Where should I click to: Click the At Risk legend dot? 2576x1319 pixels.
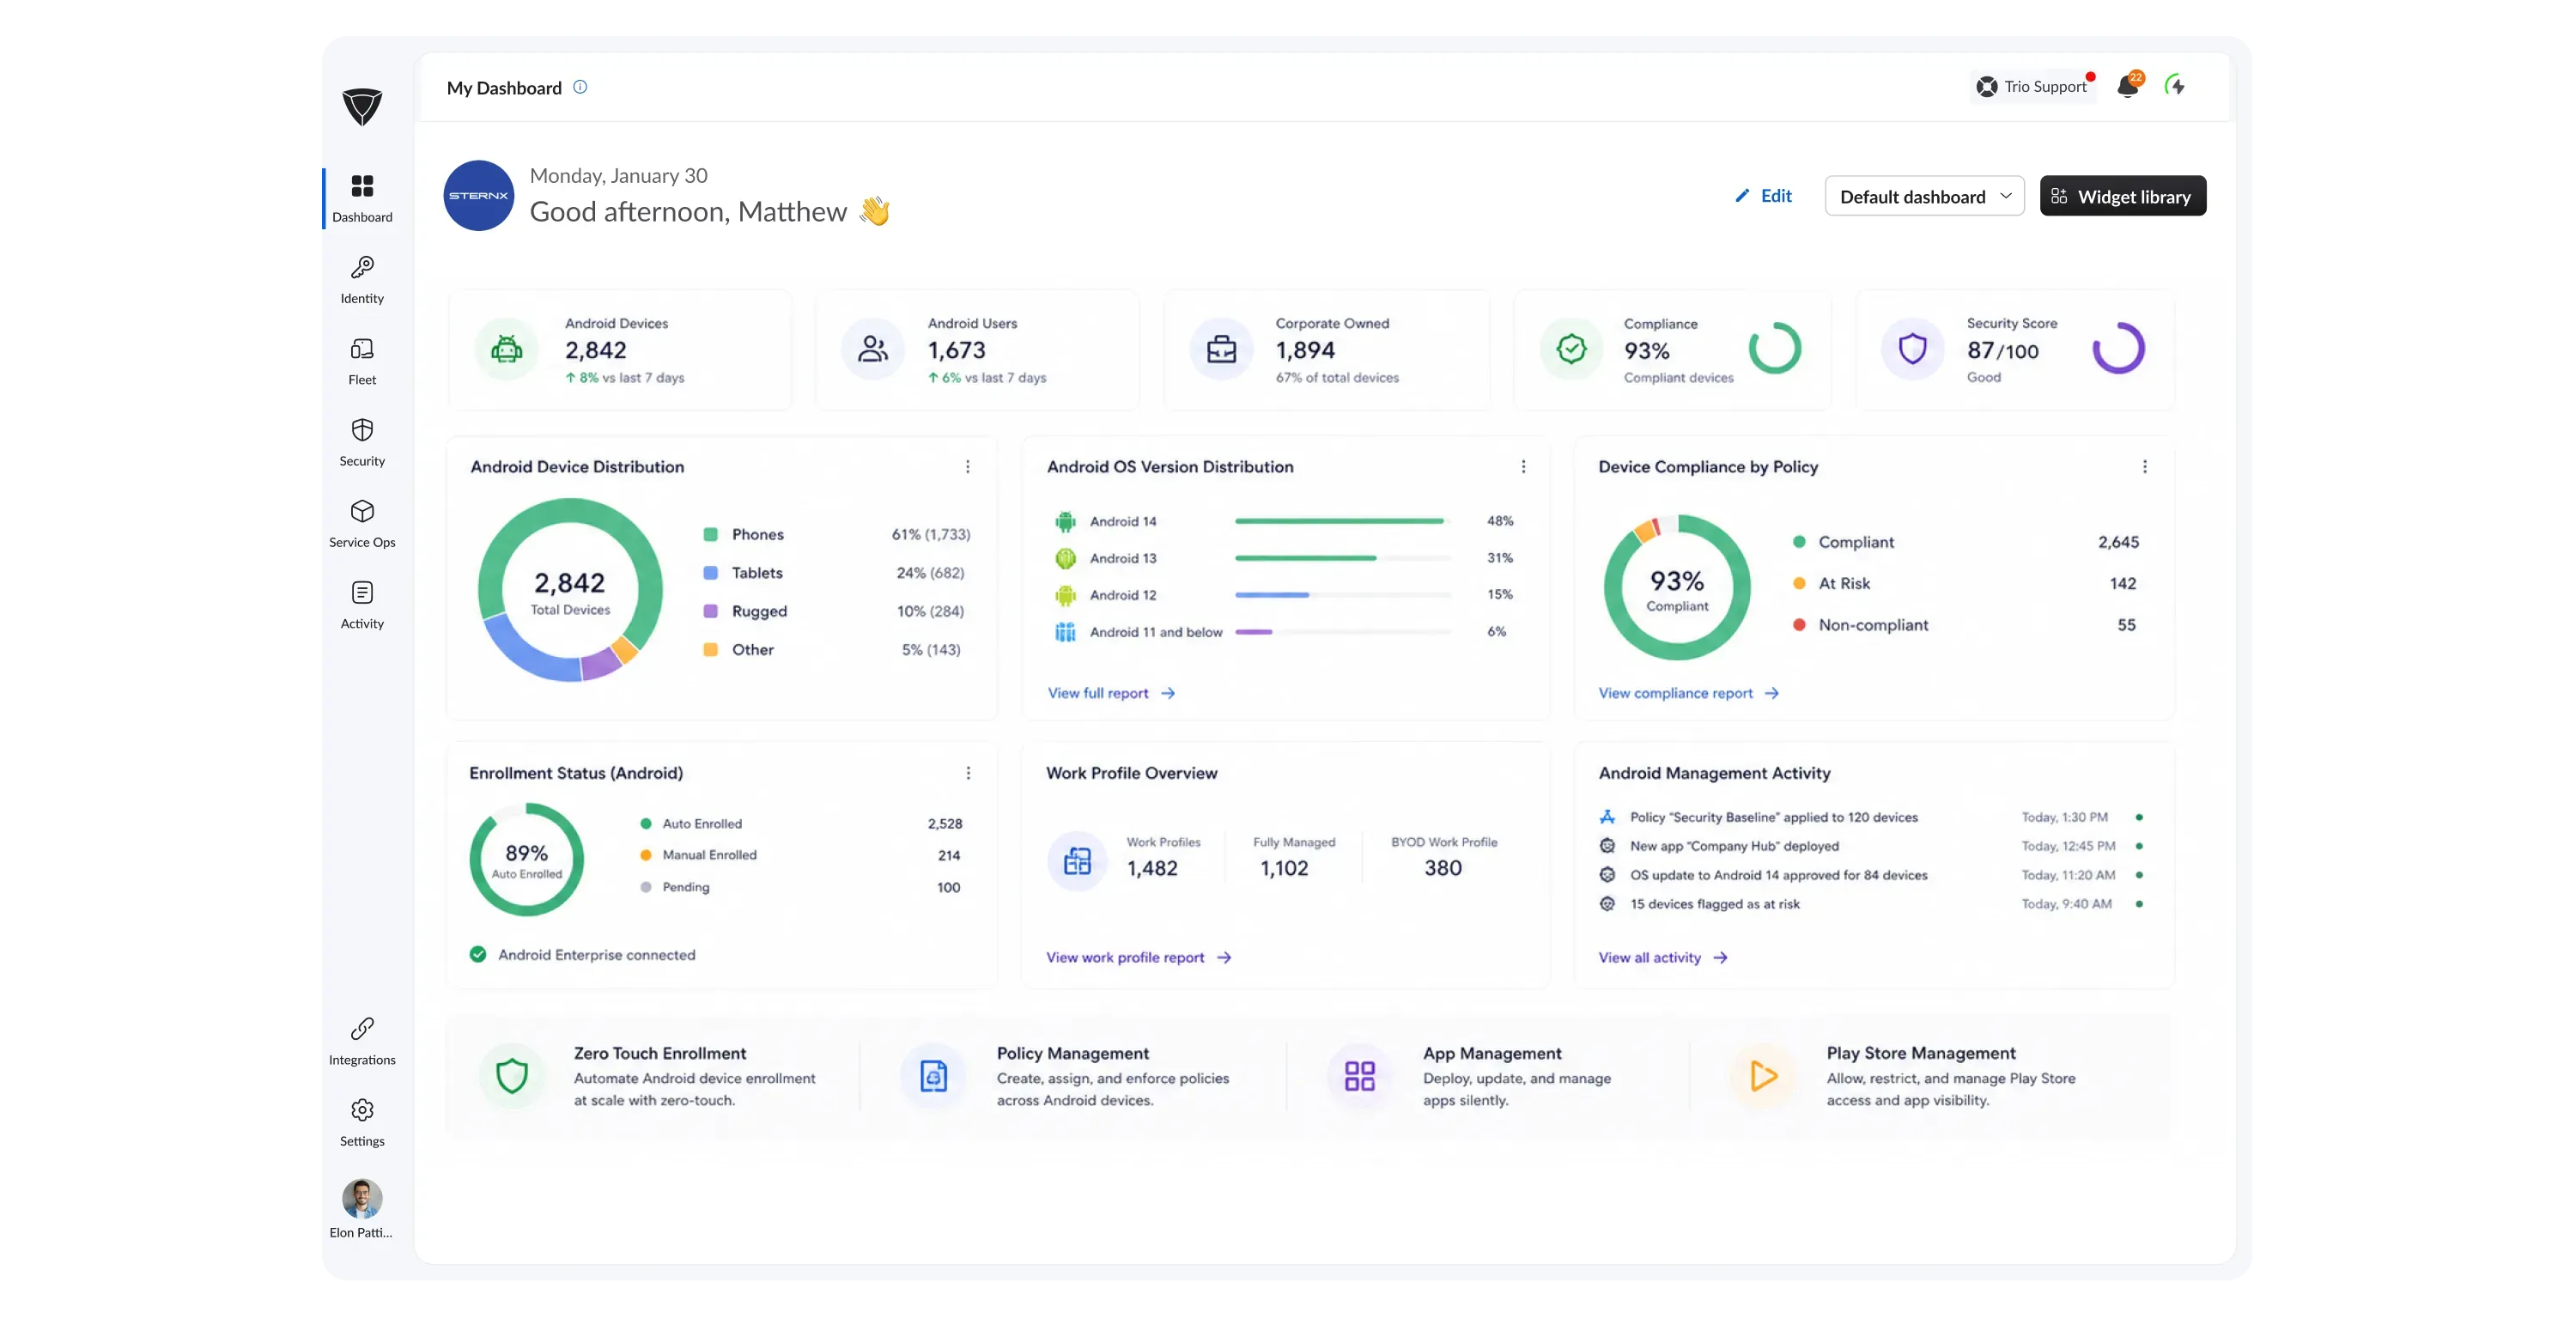pyautogui.click(x=1798, y=583)
